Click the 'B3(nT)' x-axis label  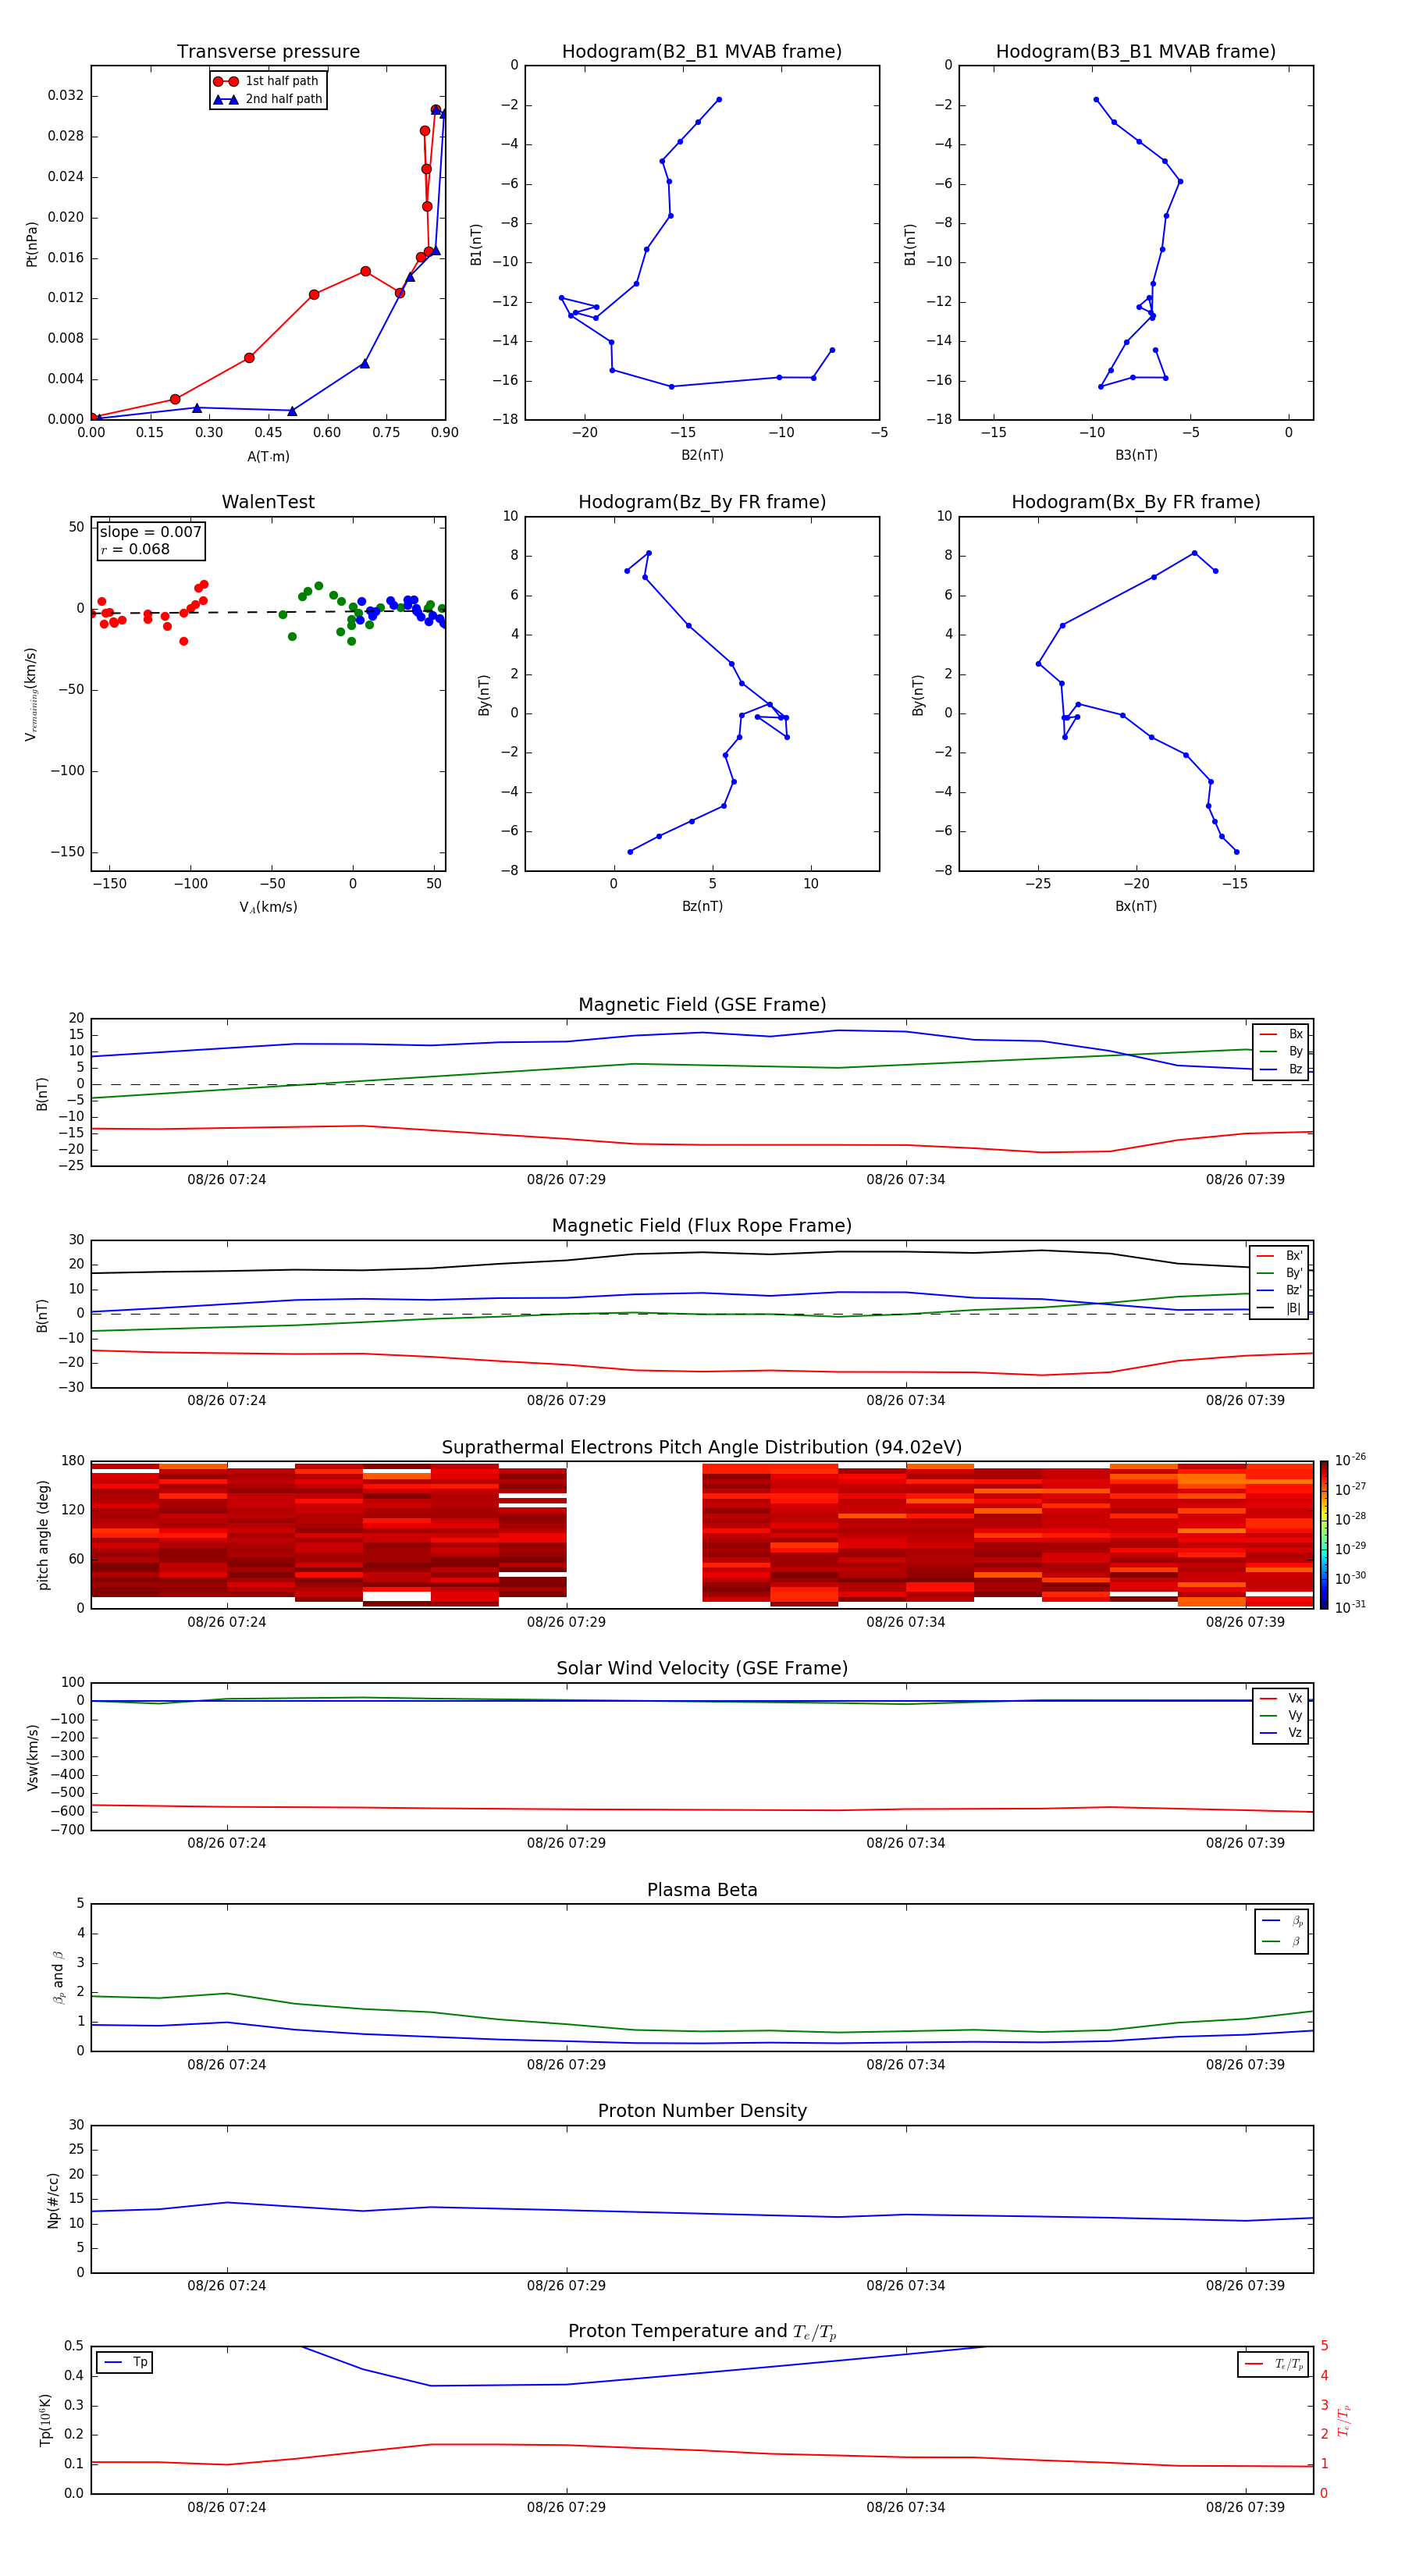pos(1136,455)
